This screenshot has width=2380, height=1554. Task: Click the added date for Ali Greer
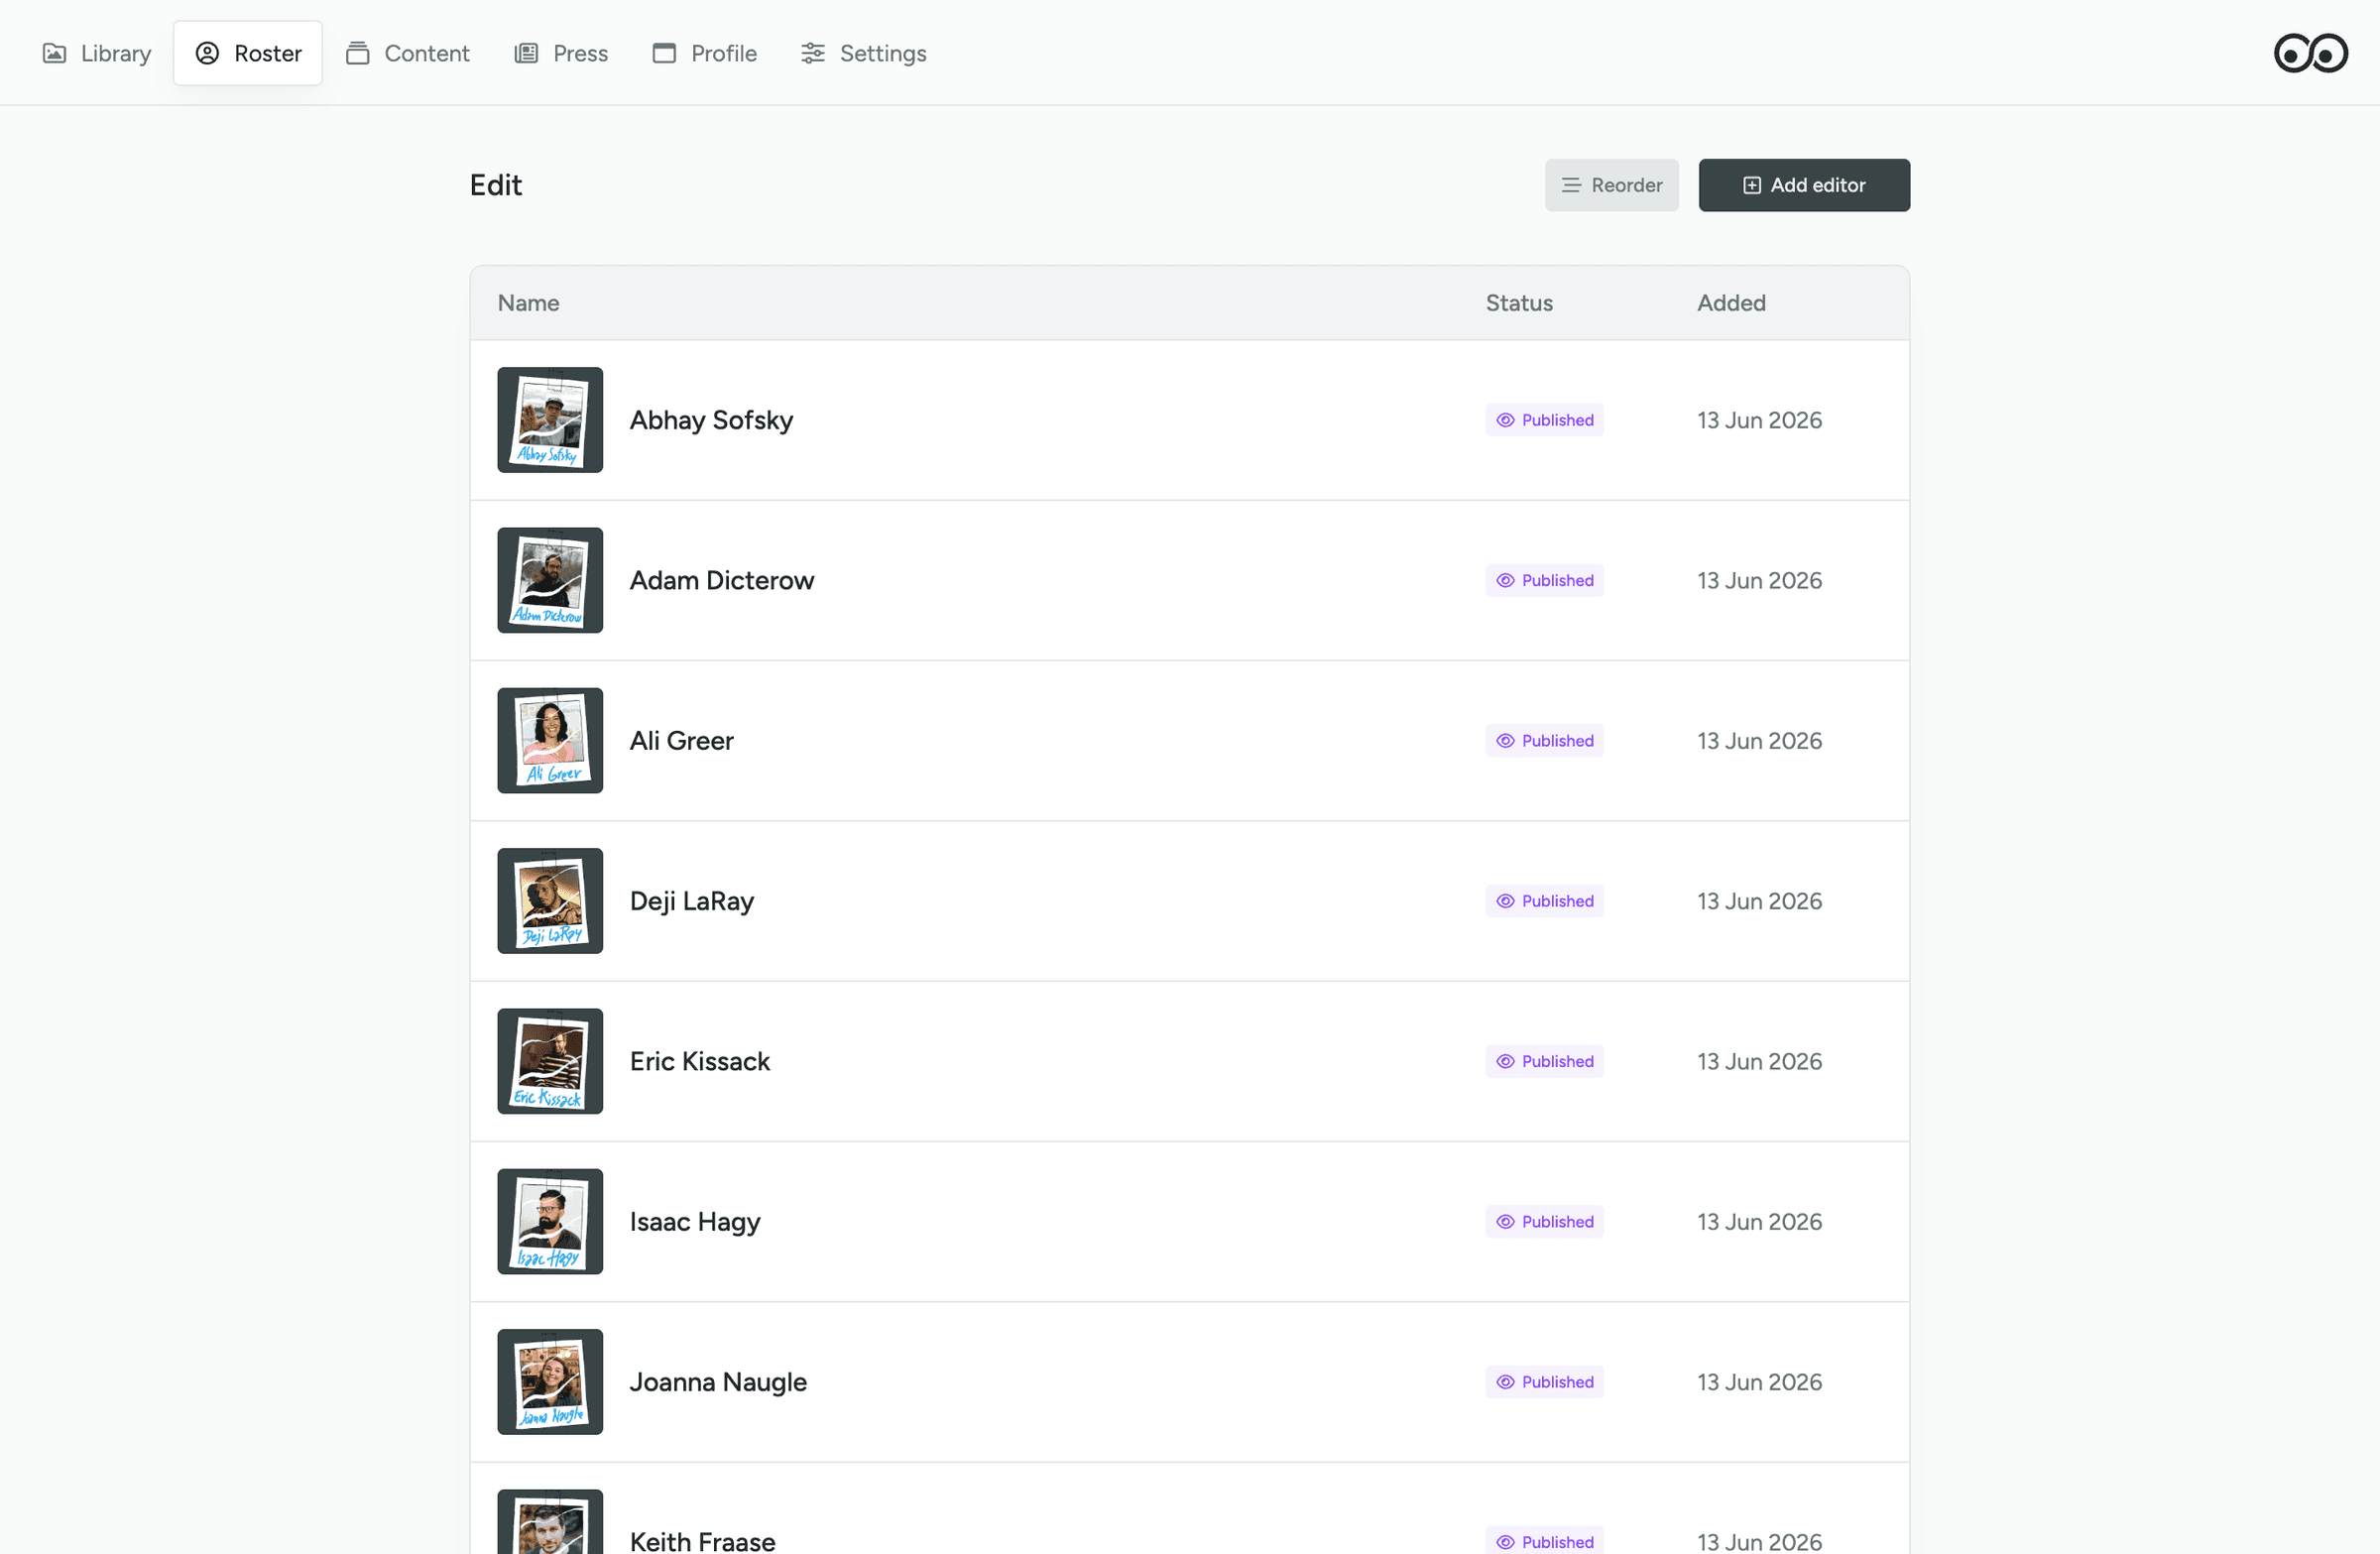[x=1759, y=741]
